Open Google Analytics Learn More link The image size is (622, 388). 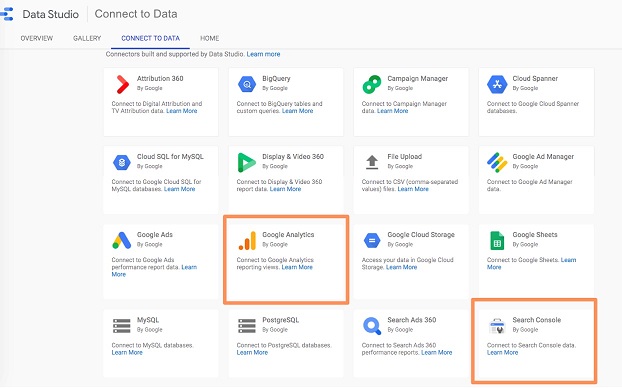(297, 267)
